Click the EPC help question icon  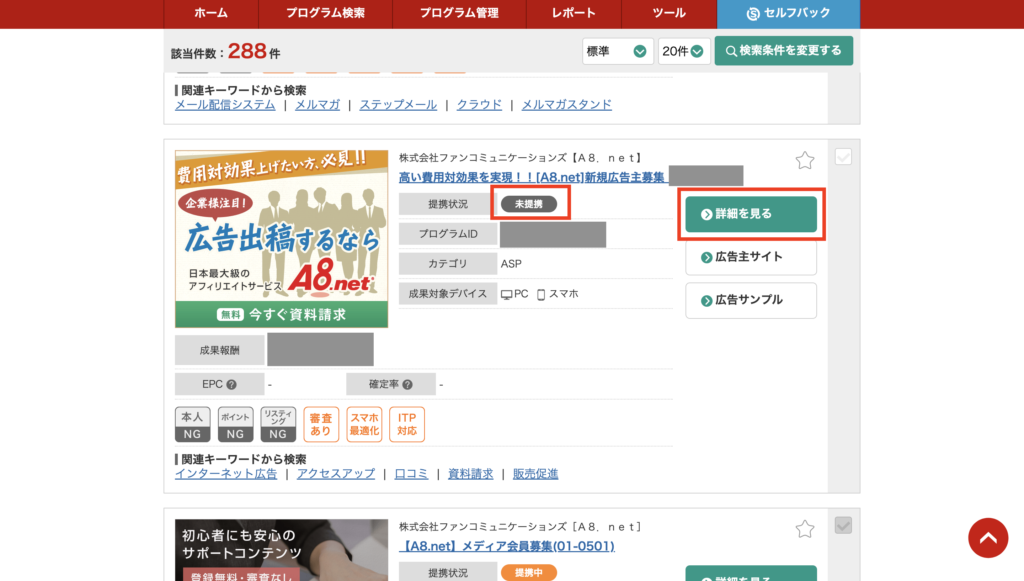tap(231, 385)
